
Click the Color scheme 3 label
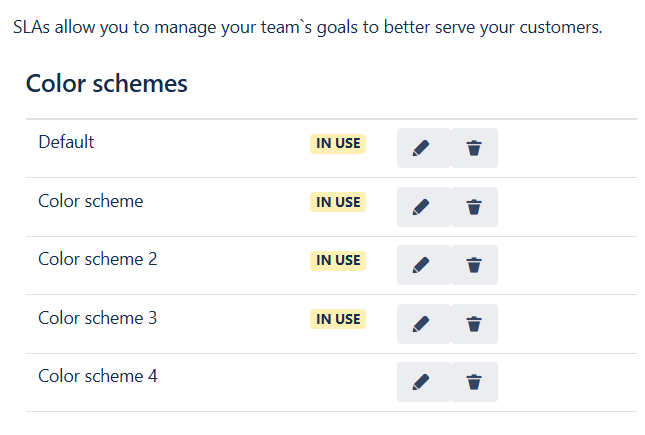coord(98,318)
